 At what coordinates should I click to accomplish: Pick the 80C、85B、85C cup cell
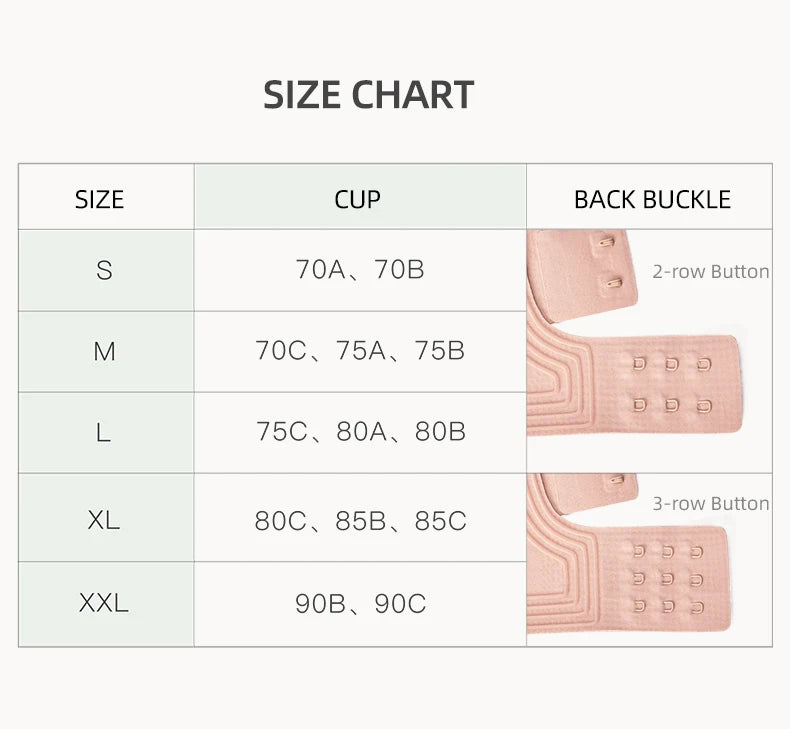click(x=360, y=521)
